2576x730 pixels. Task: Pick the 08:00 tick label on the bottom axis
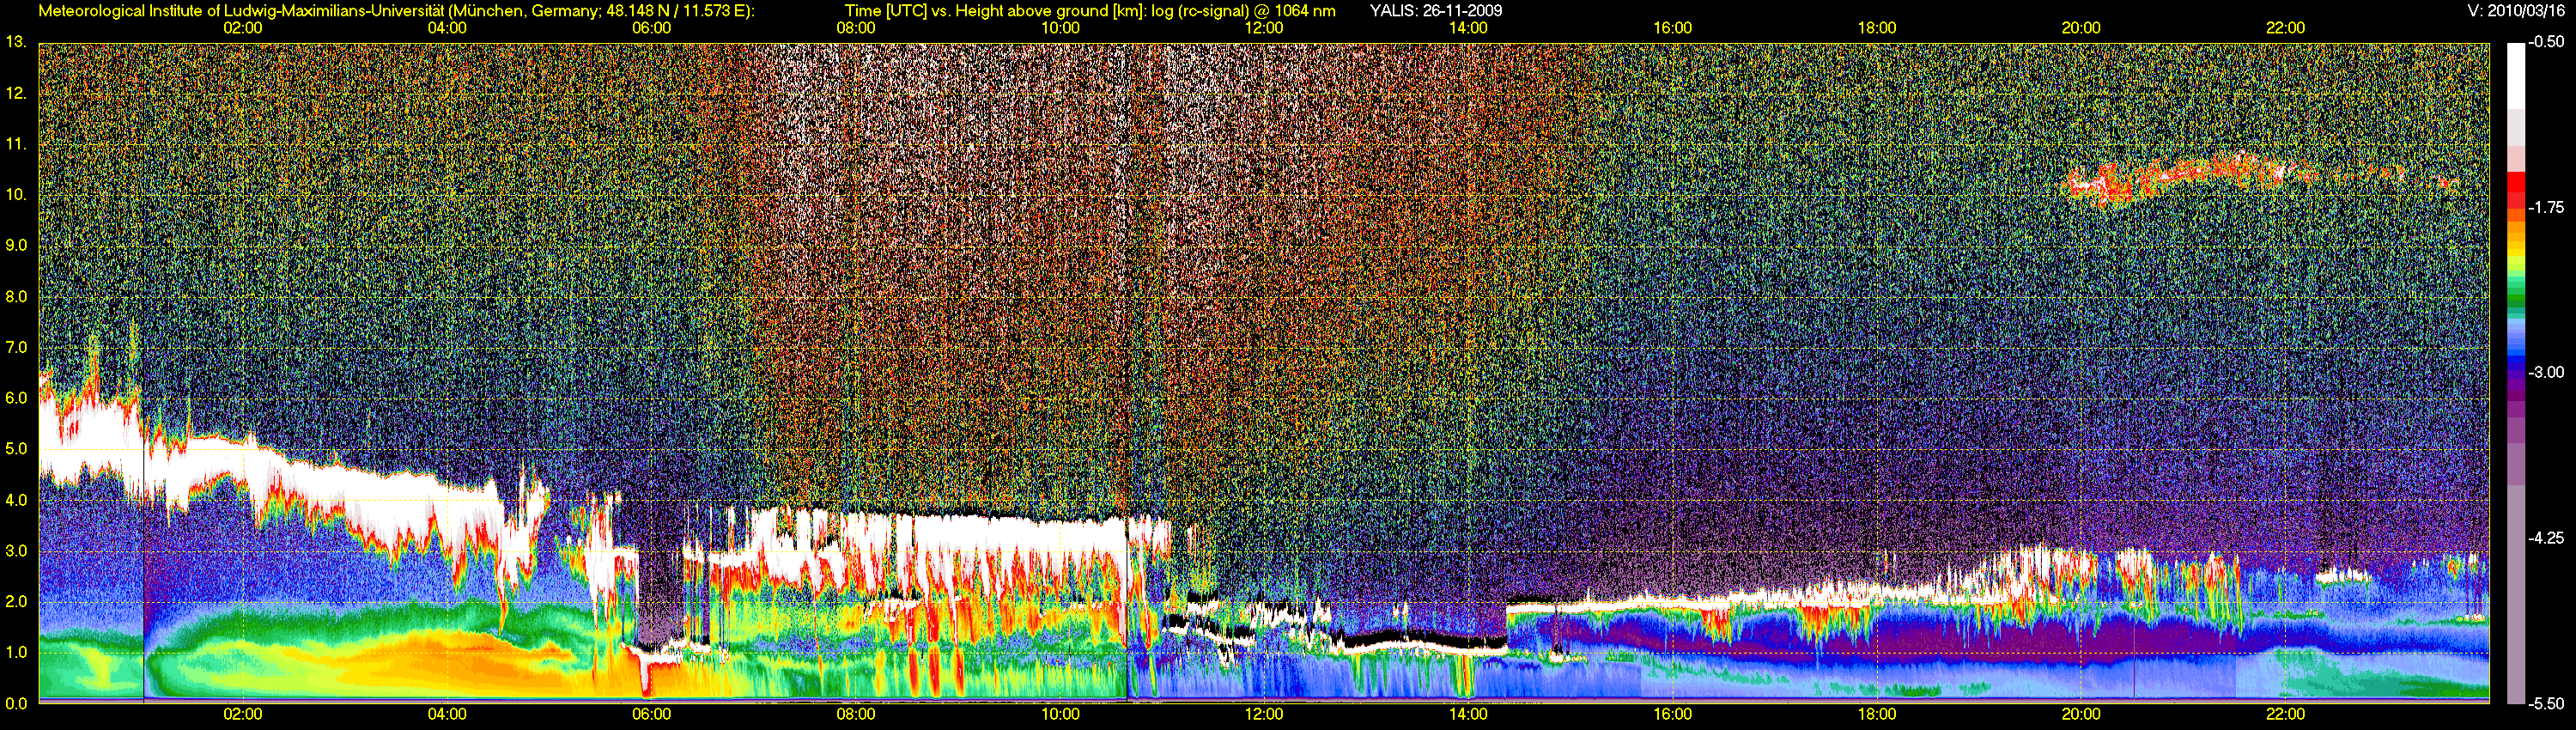click(856, 714)
